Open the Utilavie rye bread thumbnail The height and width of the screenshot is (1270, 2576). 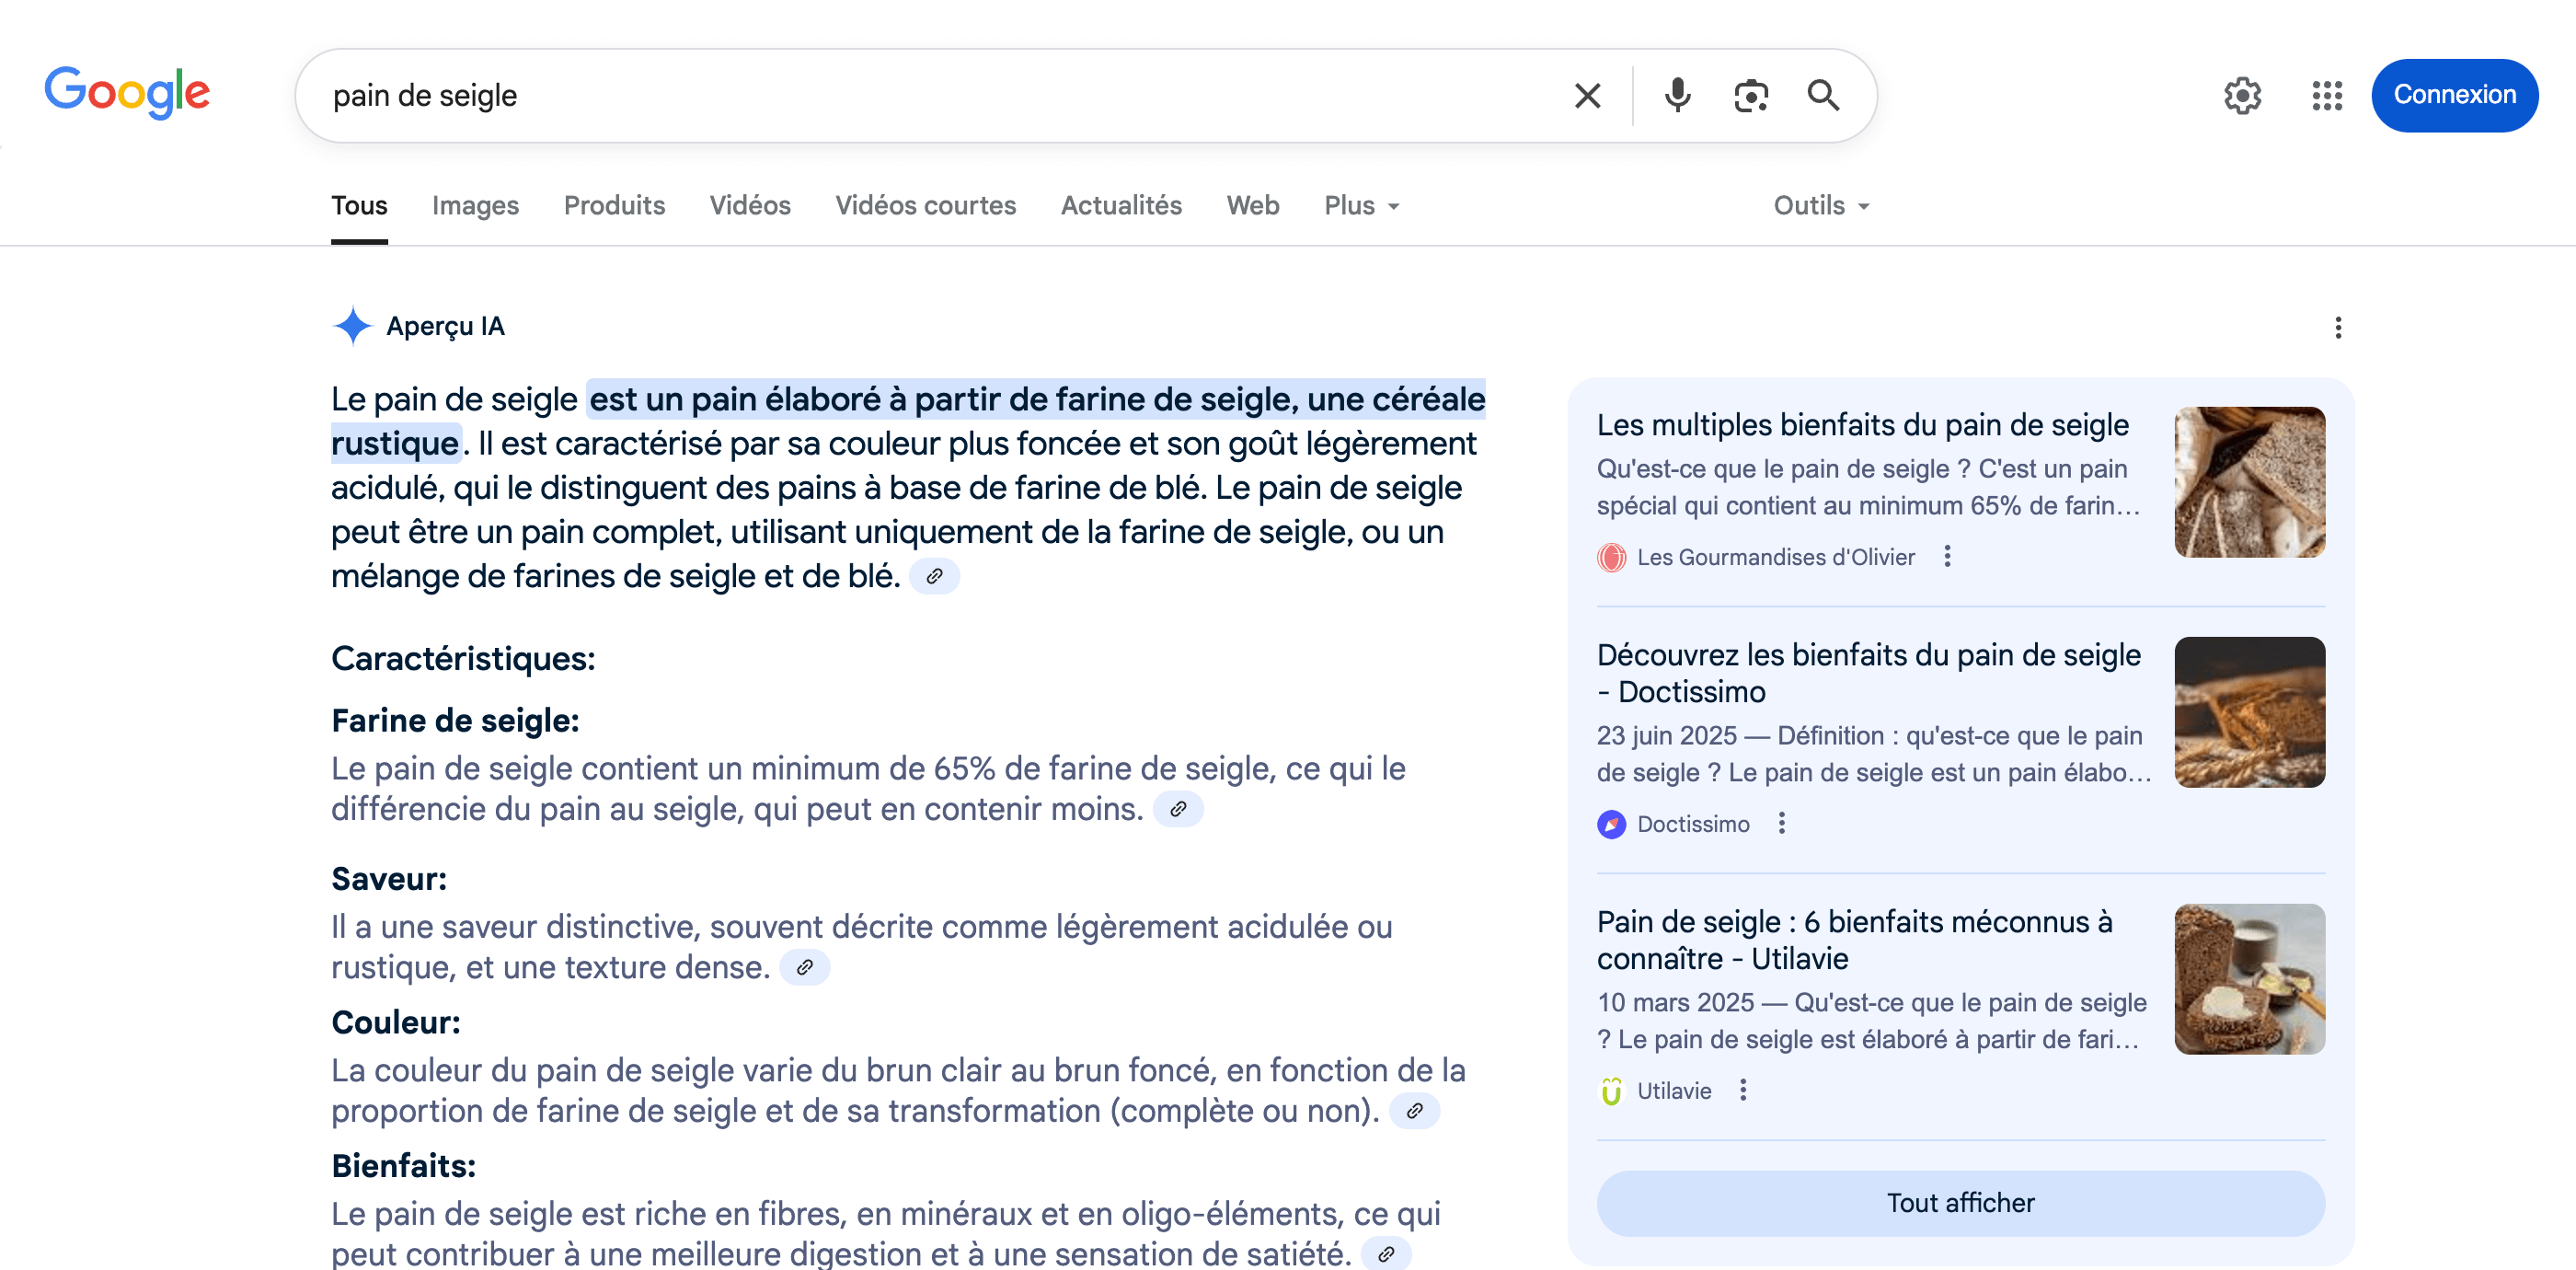click(x=2249, y=979)
